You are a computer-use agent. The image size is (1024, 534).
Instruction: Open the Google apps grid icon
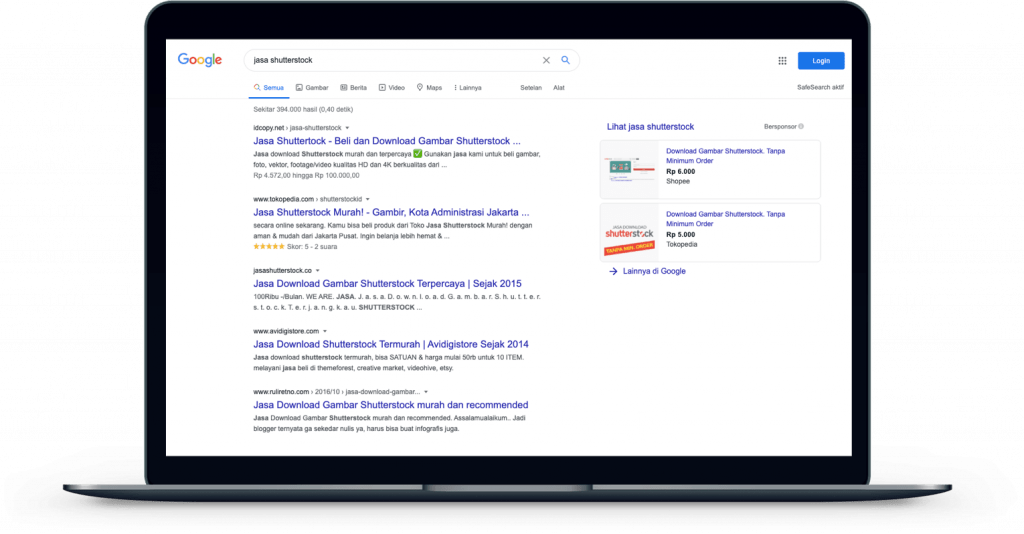click(x=782, y=61)
